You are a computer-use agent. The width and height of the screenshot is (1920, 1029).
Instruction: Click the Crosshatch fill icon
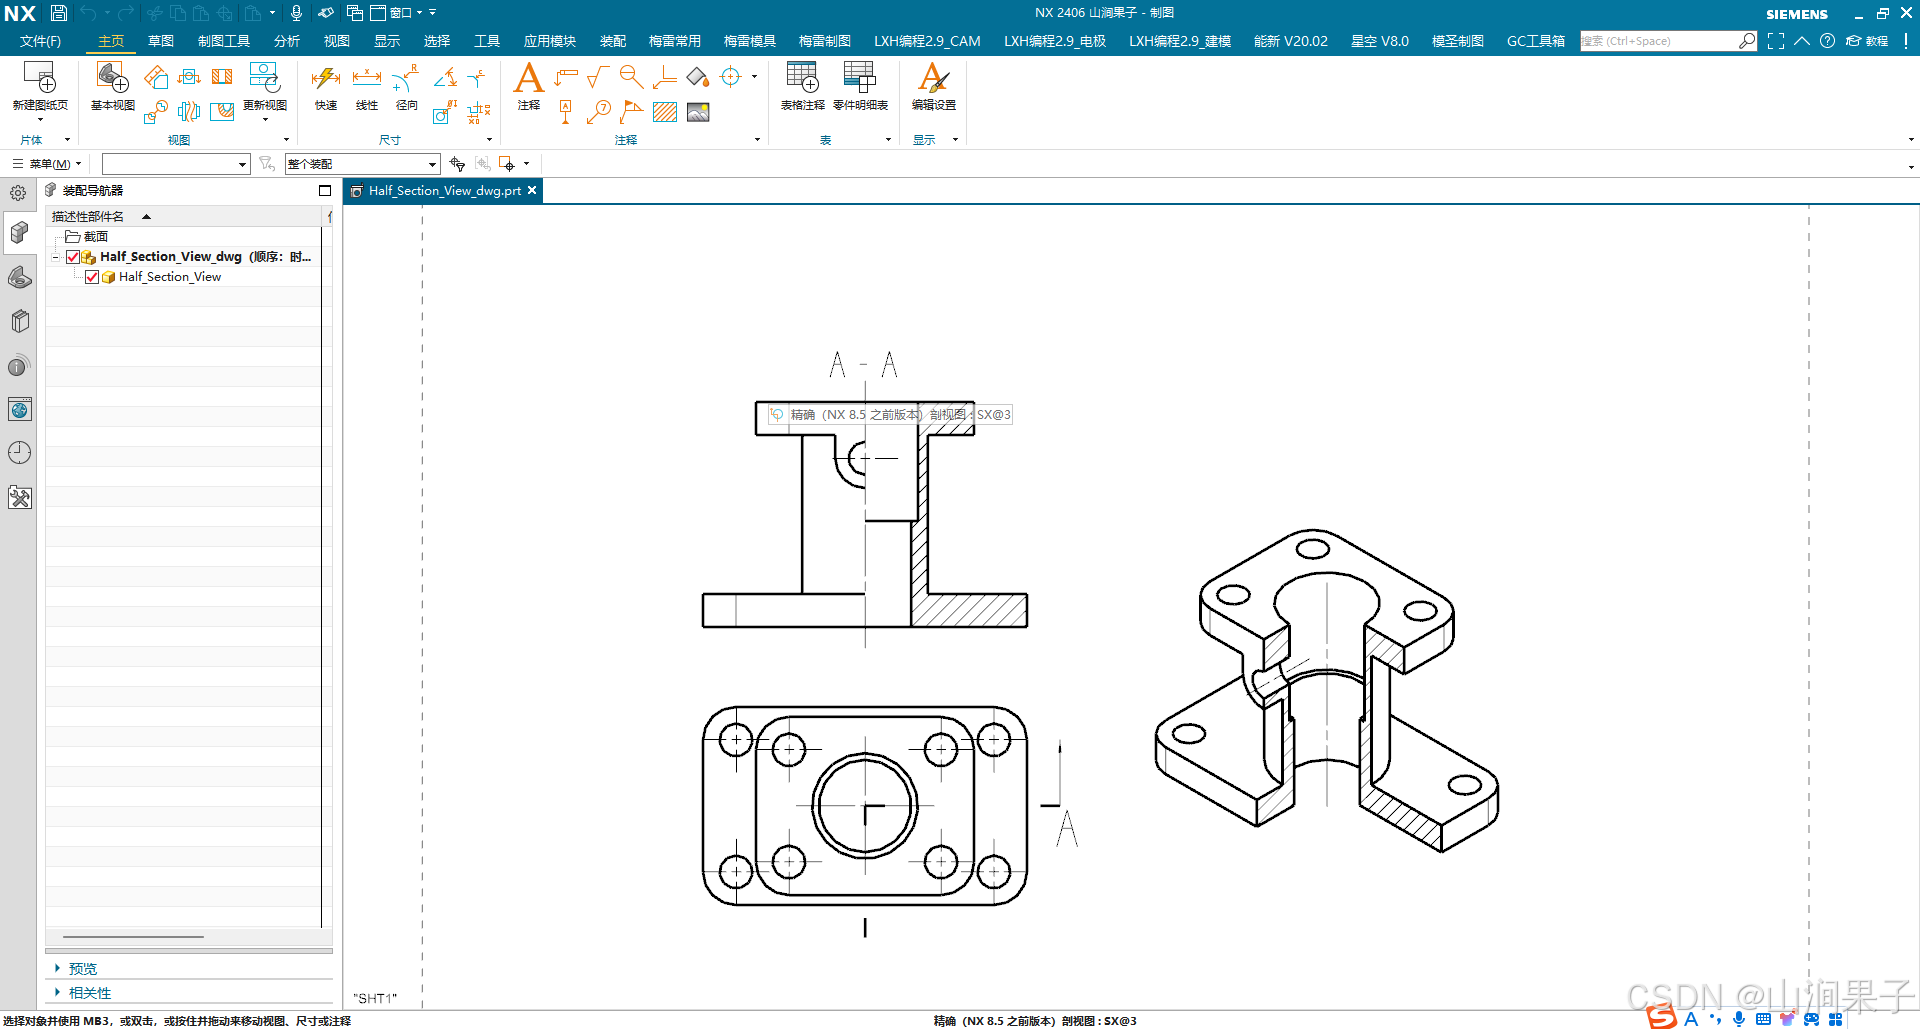[x=665, y=112]
